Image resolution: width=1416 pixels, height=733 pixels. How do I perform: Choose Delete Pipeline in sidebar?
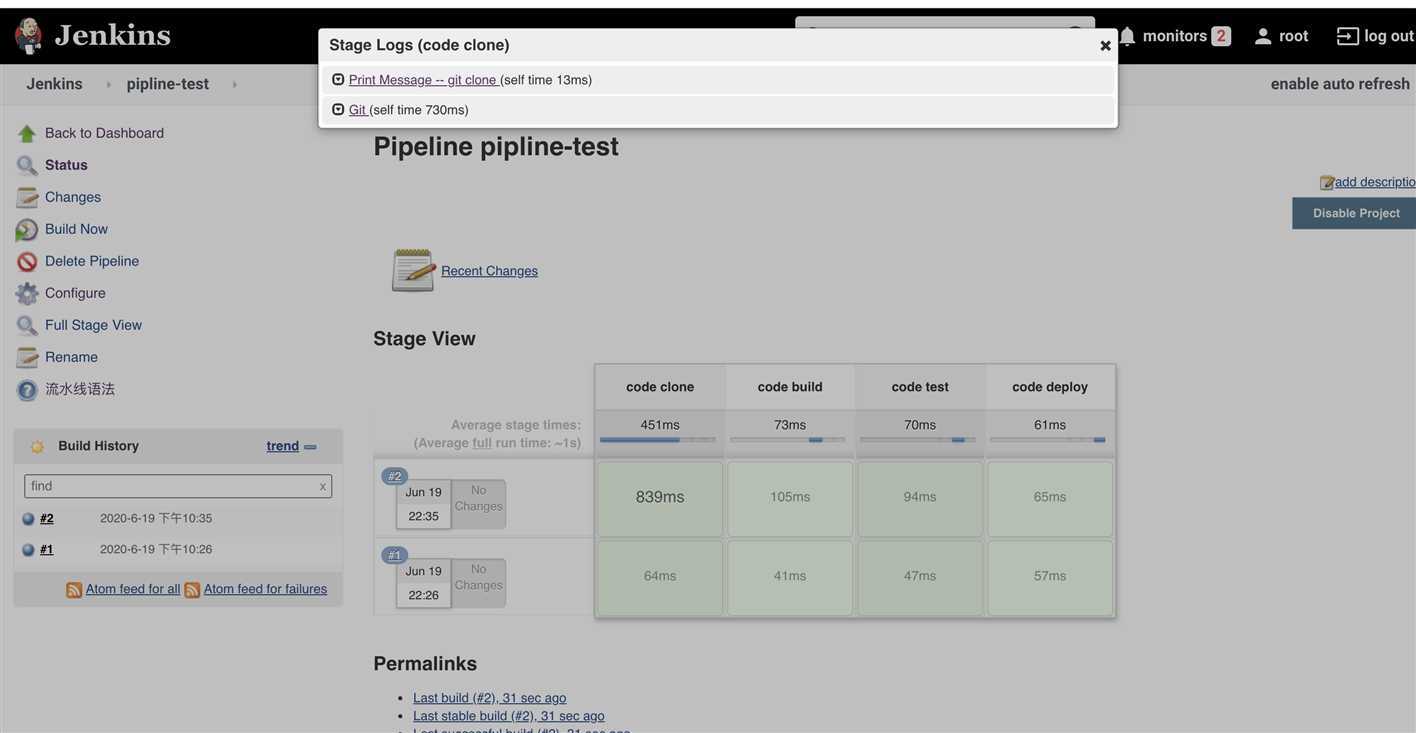click(x=92, y=261)
